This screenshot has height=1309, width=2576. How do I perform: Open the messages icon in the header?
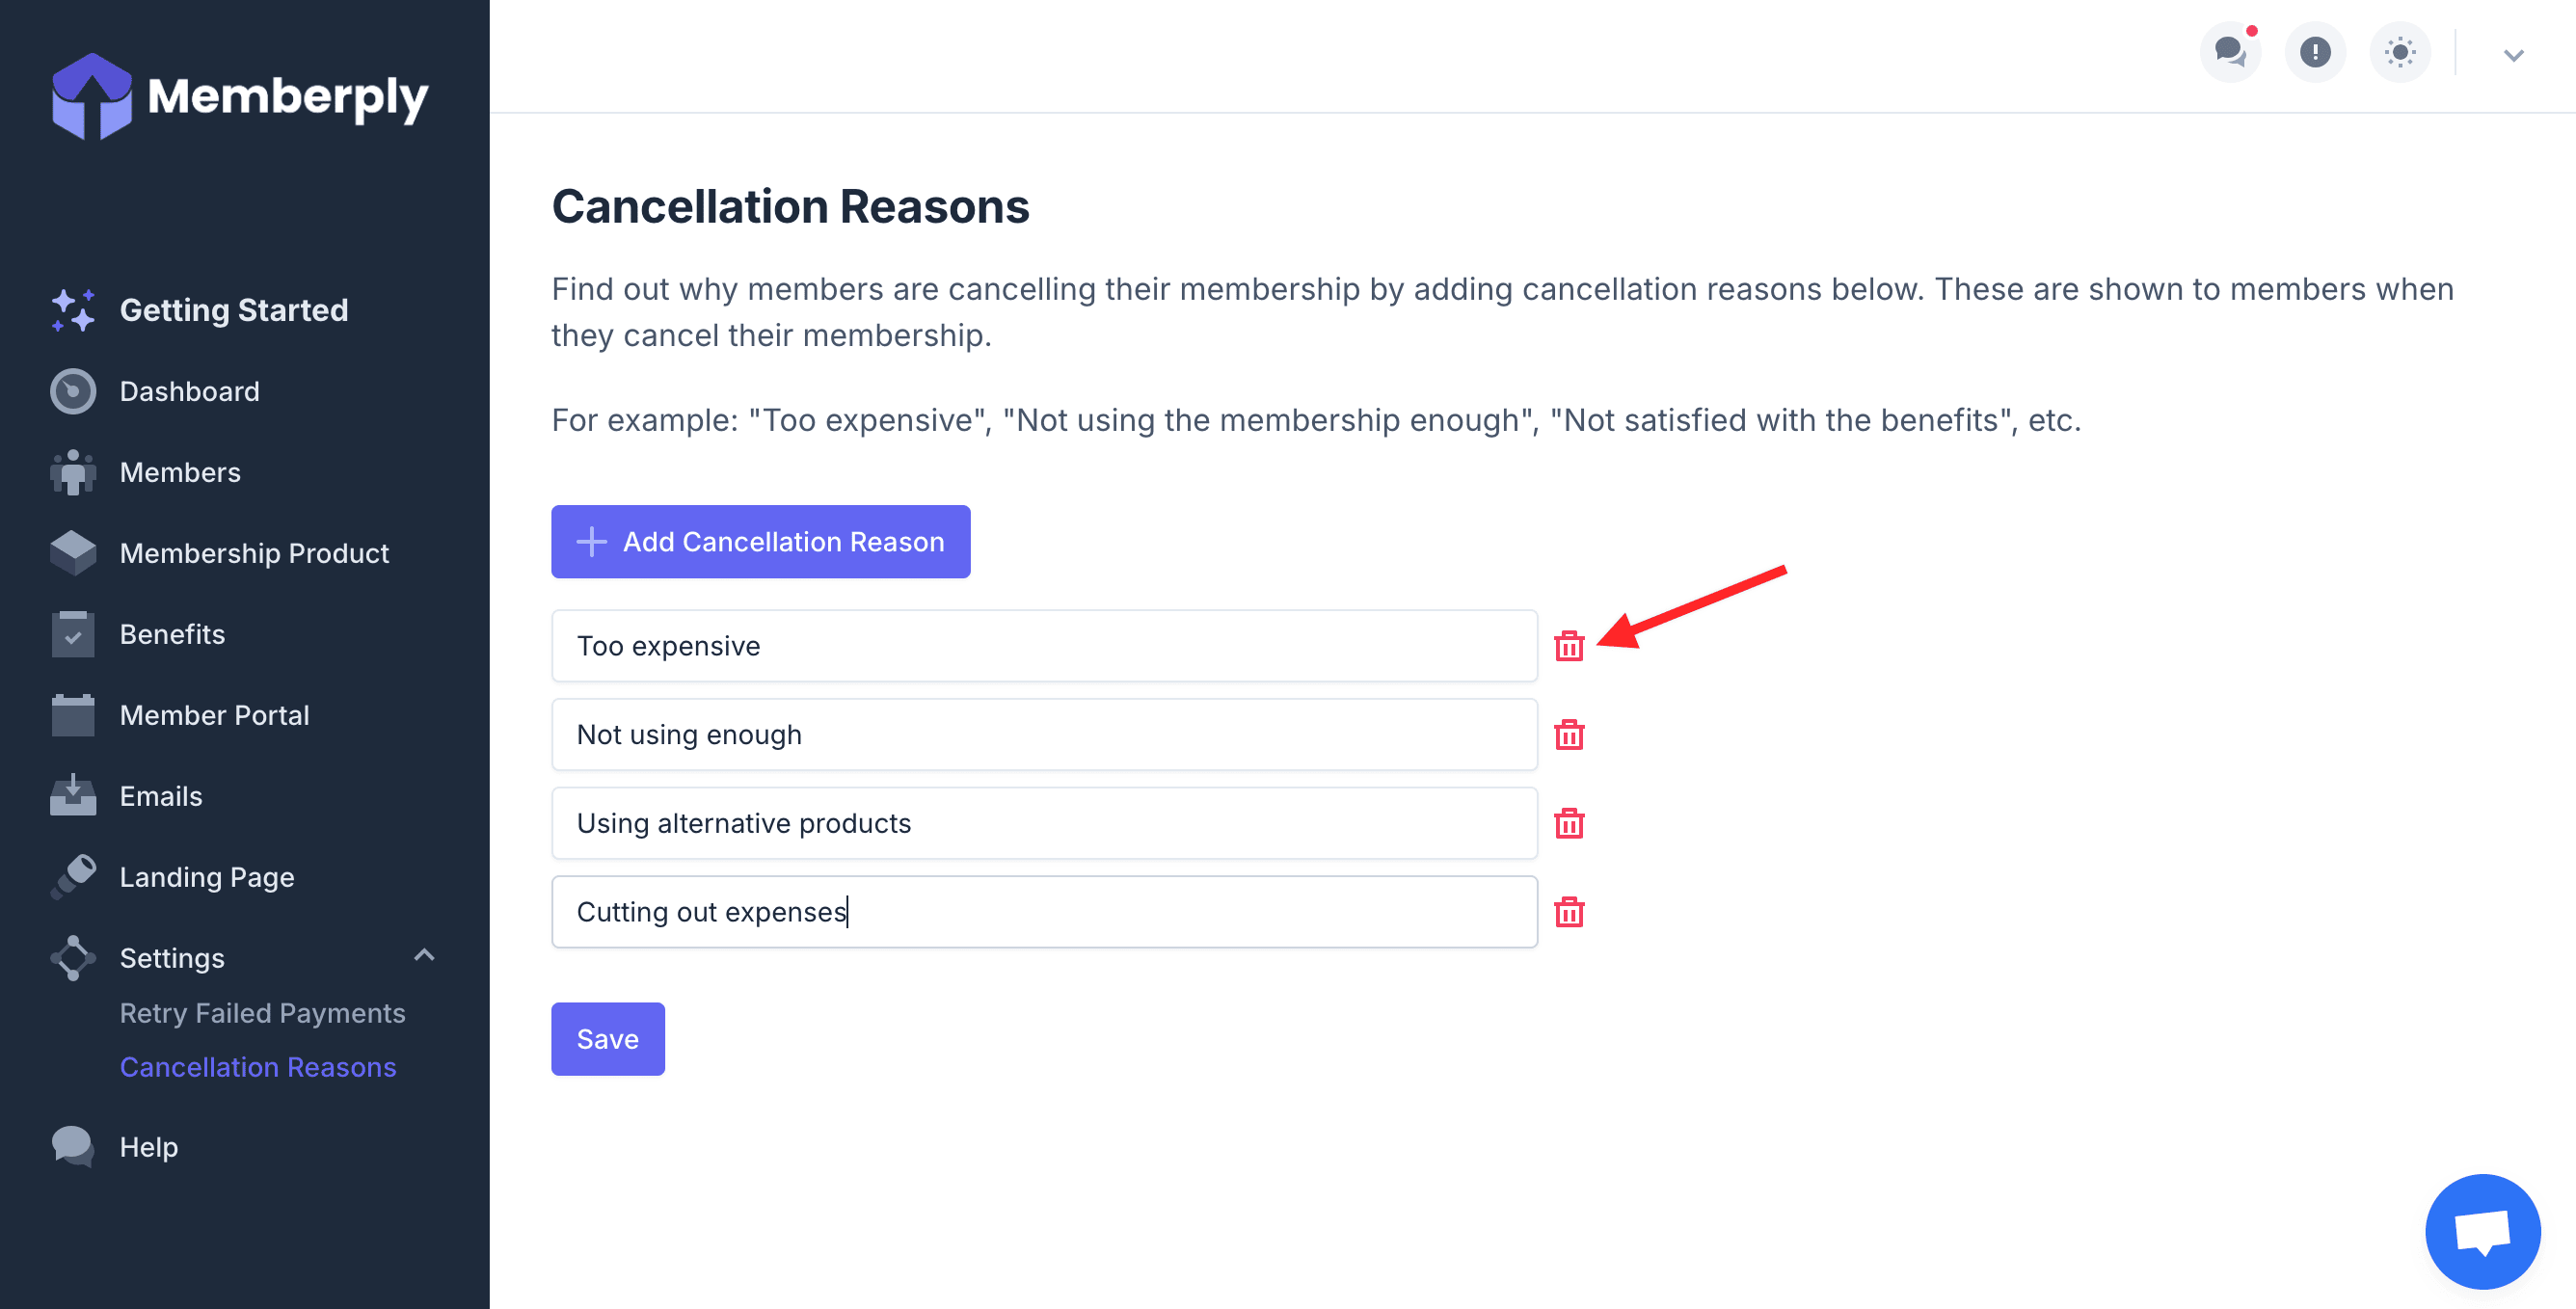tap(2230, 52)
